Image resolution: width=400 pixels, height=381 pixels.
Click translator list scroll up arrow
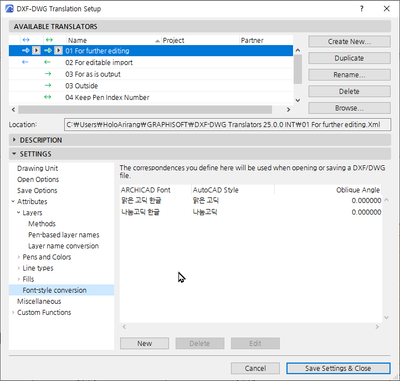pos(298,50)
